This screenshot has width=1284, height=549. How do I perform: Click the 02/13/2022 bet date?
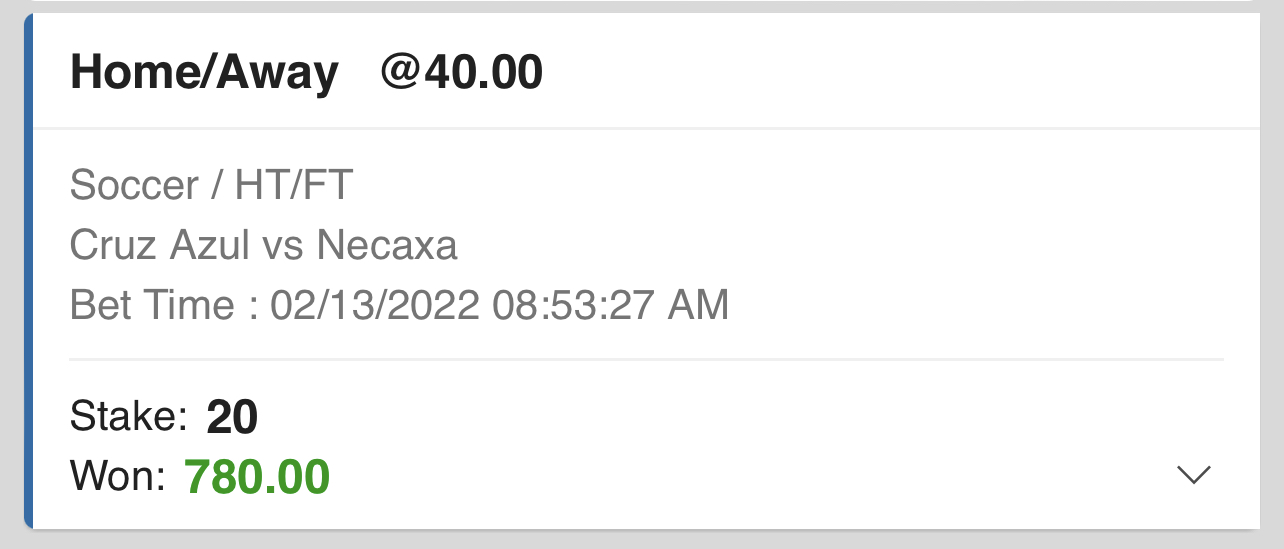click(x=375, y=305)
